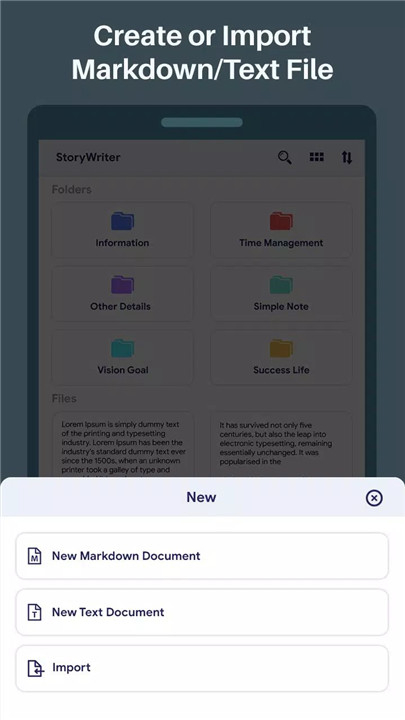Open the teal Vision Goal folder
The height and width of the screenshot is (720, 405).
click(122, 357)
